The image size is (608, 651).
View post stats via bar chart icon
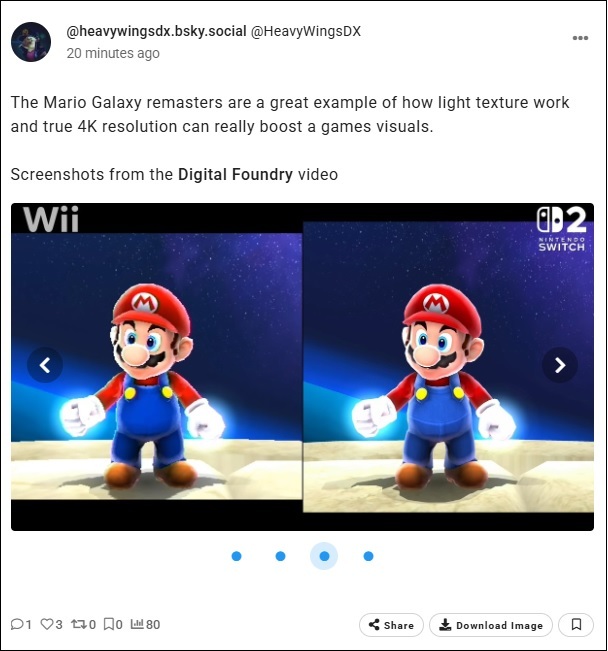tap(137, 624)
